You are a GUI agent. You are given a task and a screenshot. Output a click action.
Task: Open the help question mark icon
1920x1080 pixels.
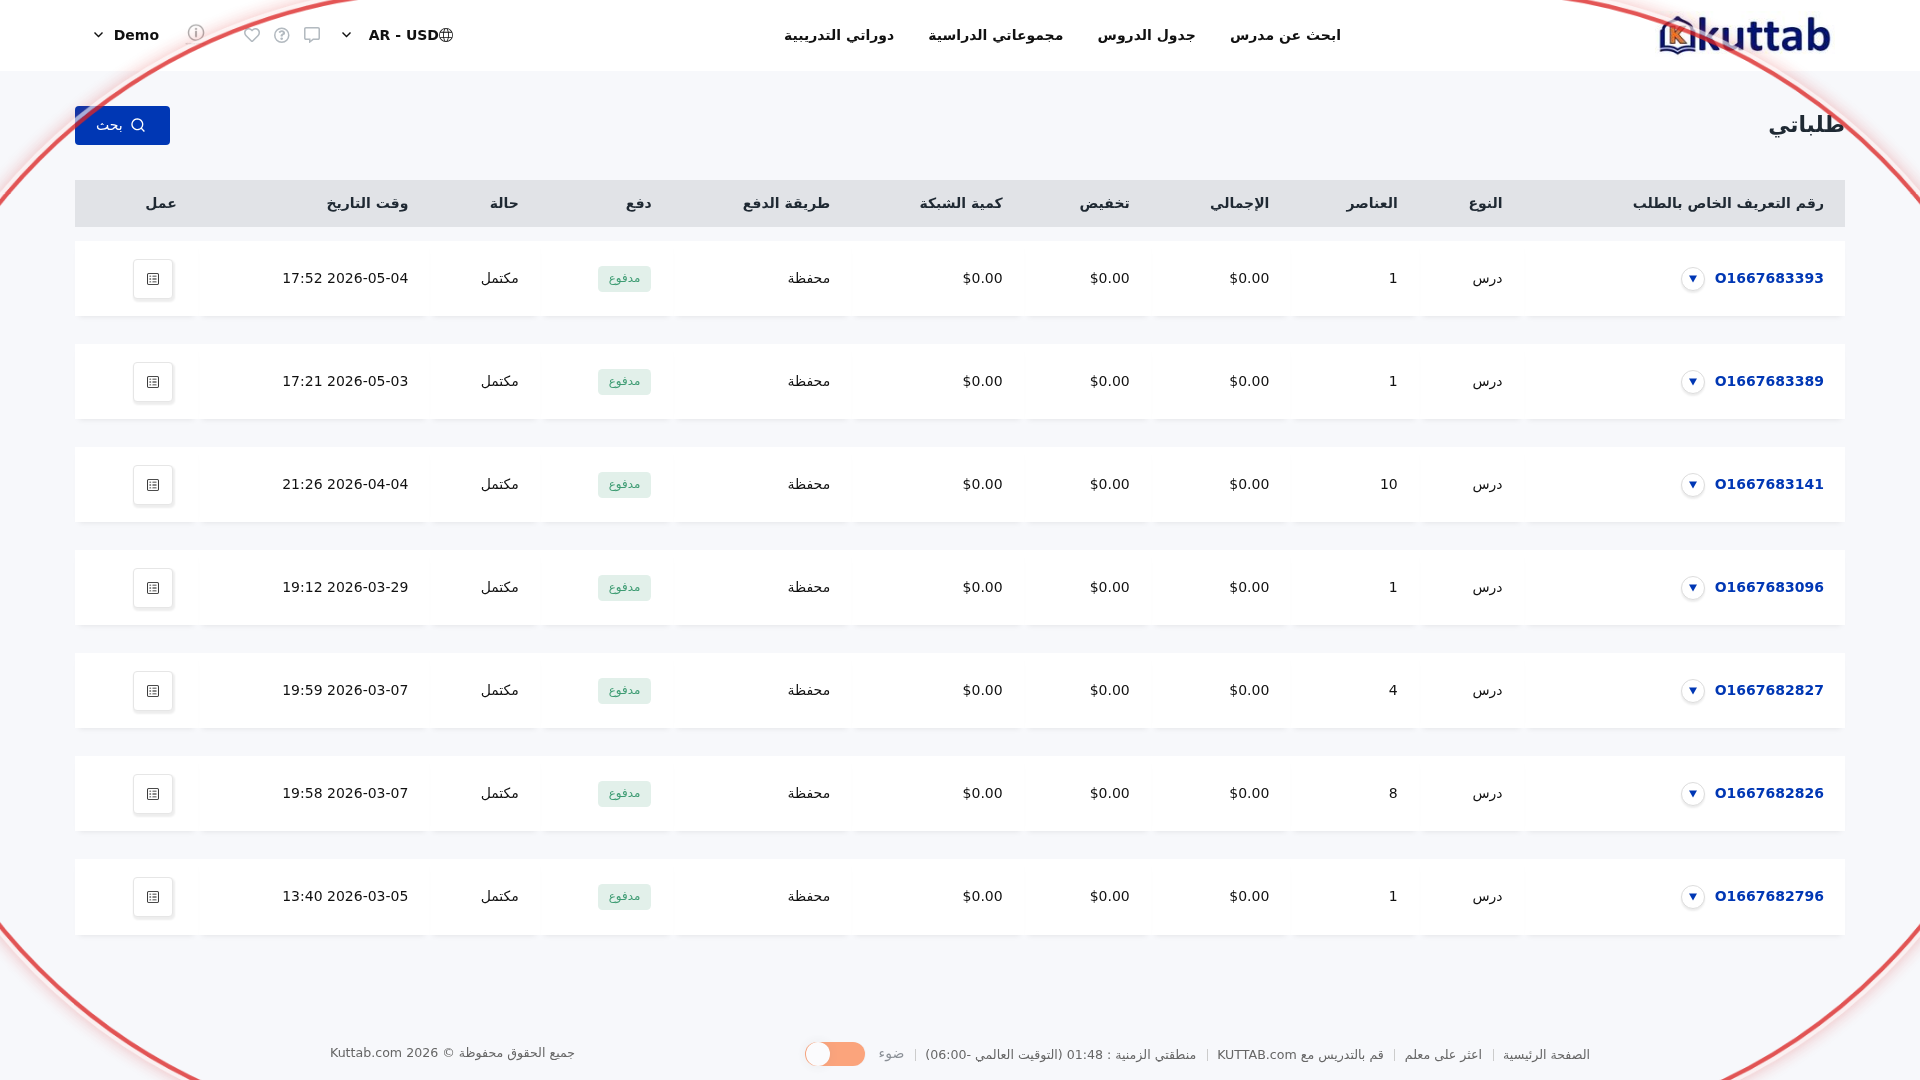pyautogui.click(x=282, y=35)
